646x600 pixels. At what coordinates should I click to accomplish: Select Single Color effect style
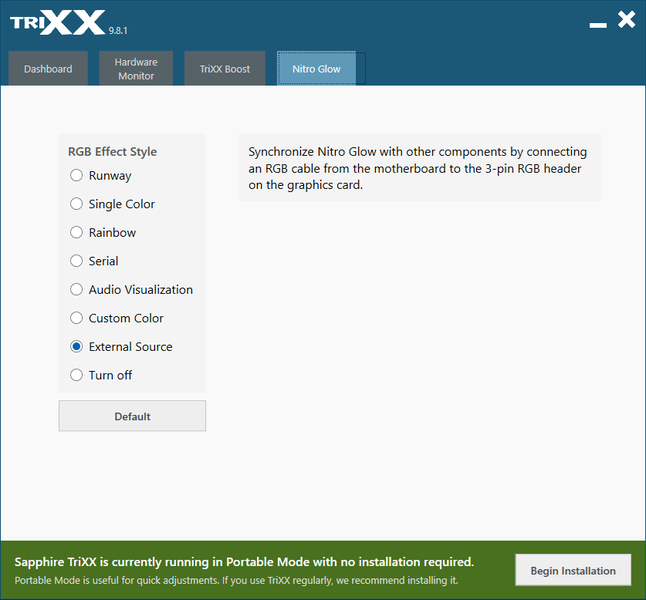click(112, 204)
